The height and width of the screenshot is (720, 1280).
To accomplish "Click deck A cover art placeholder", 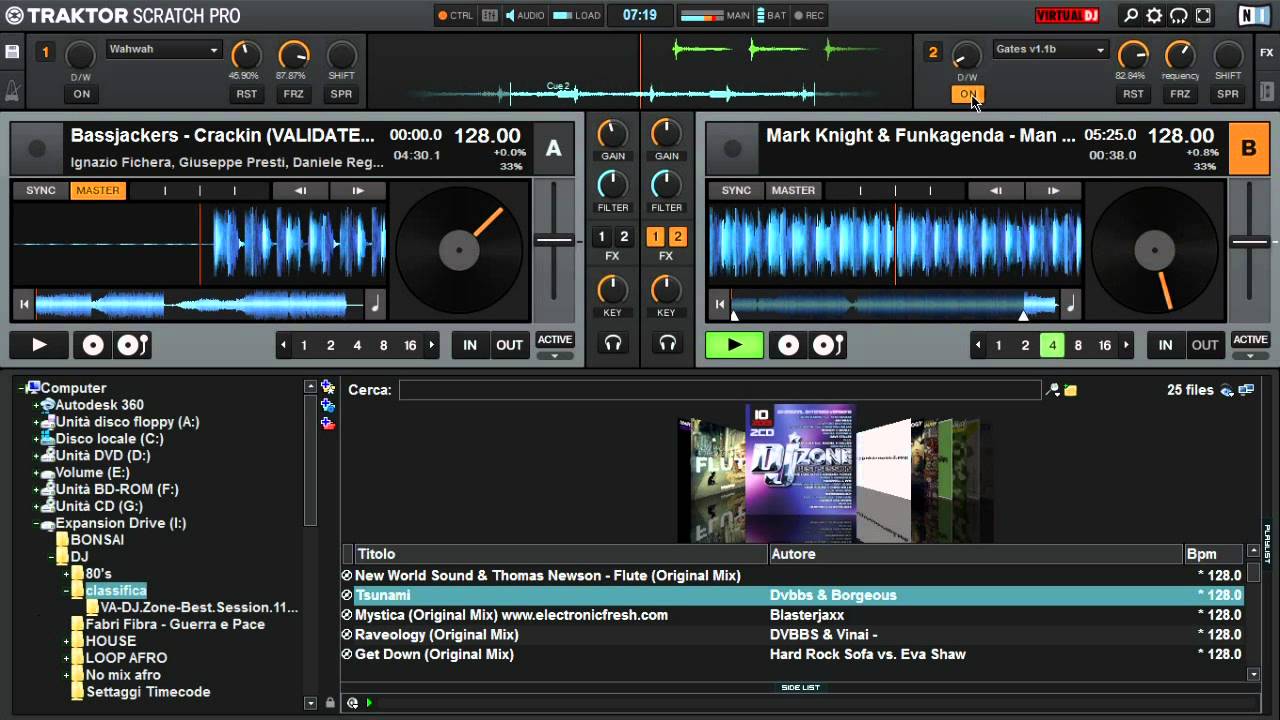I will point(37,149).
